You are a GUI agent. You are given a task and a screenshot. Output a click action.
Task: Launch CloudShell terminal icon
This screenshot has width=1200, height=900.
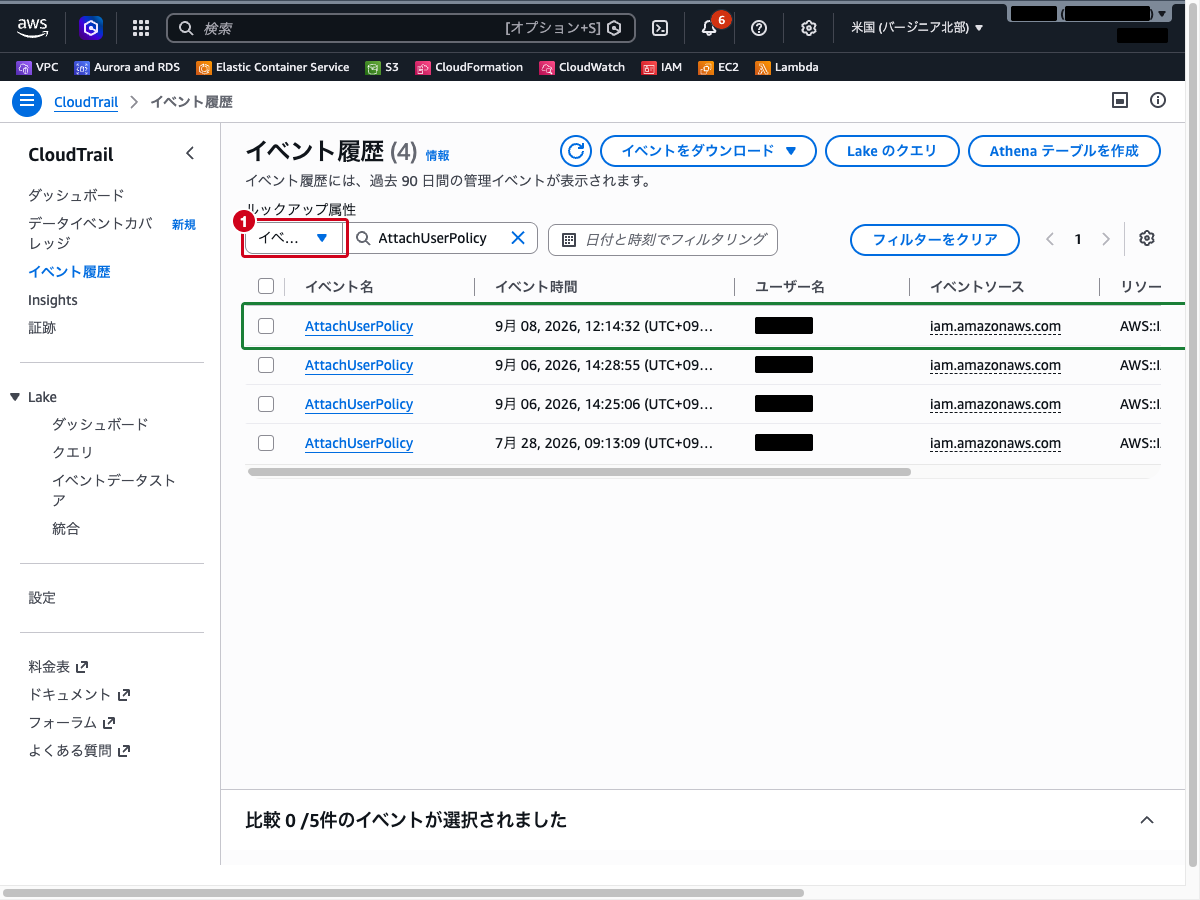click(x=660, y=28)
